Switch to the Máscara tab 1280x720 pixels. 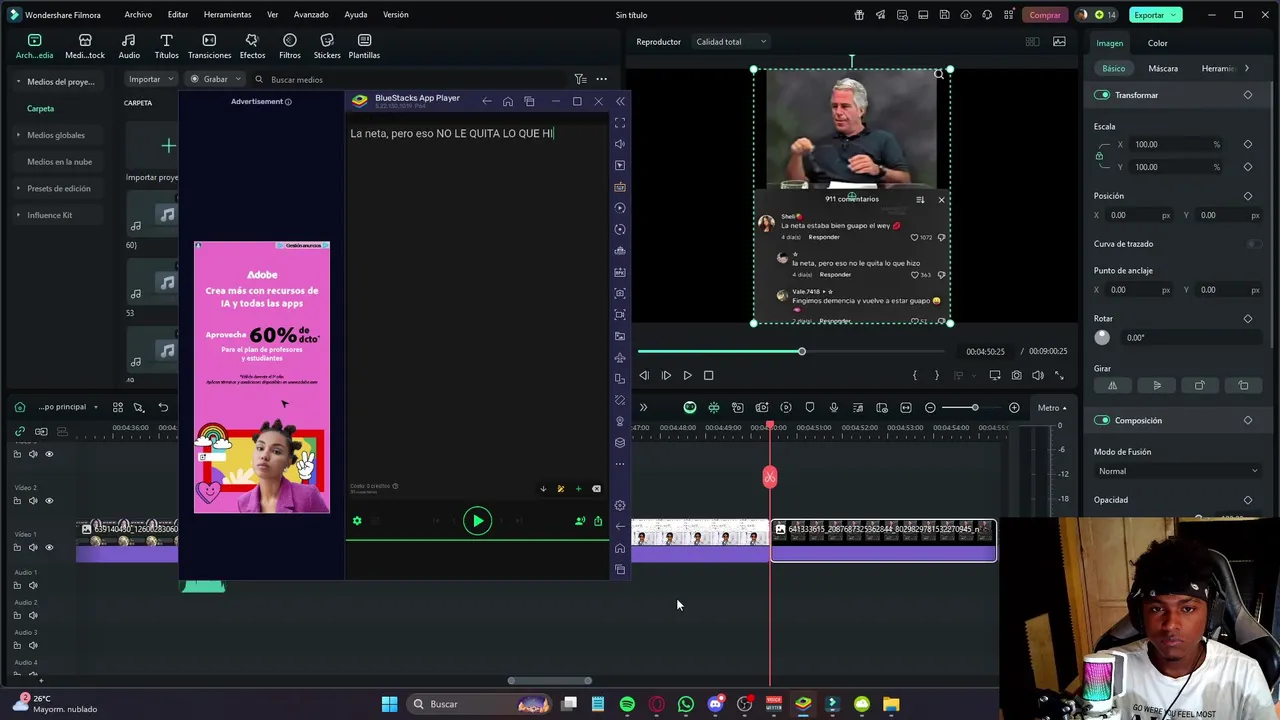(1163, 68)
